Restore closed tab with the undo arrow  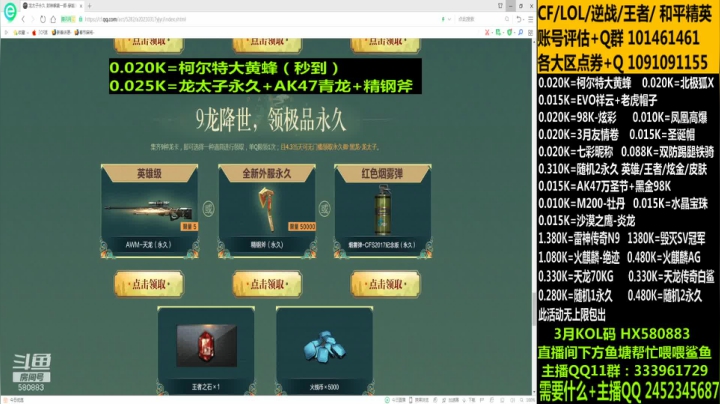pos(519,19)
